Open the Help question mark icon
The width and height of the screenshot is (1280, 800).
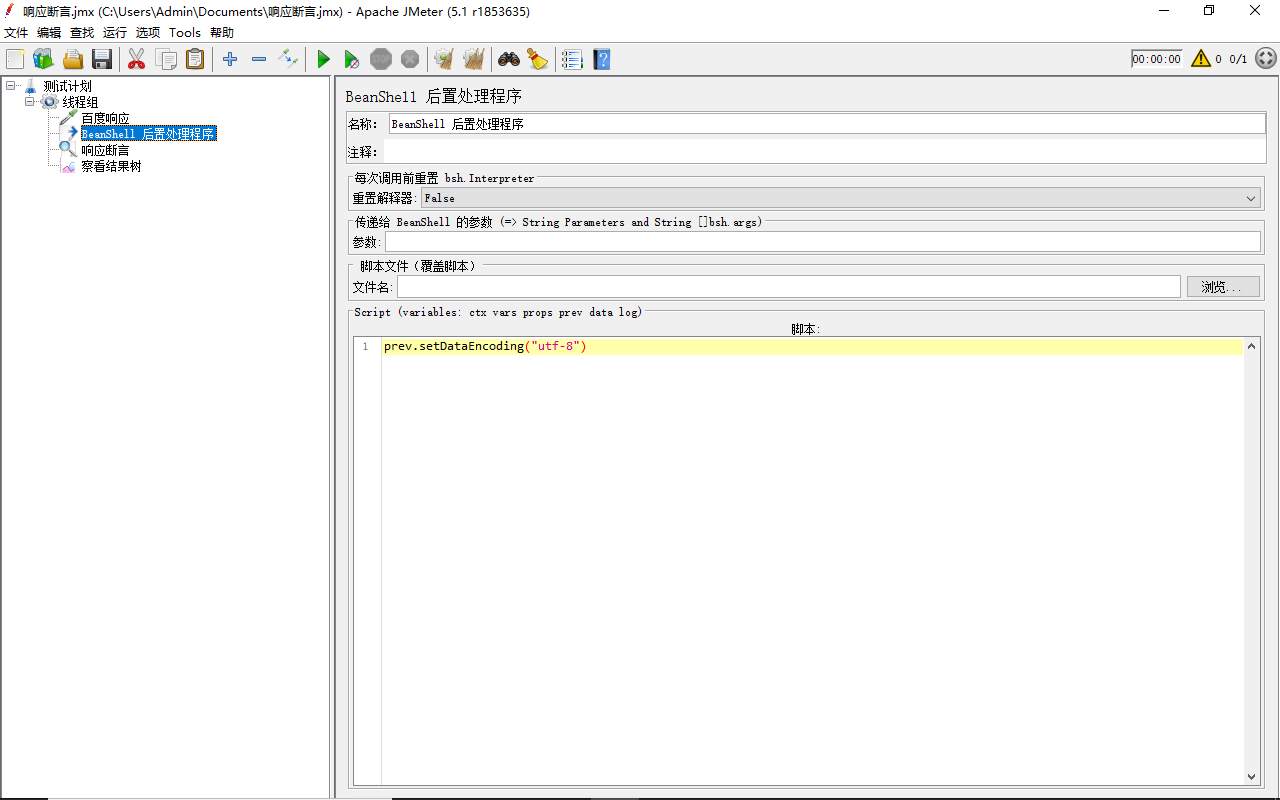click(x=601, y=60)
